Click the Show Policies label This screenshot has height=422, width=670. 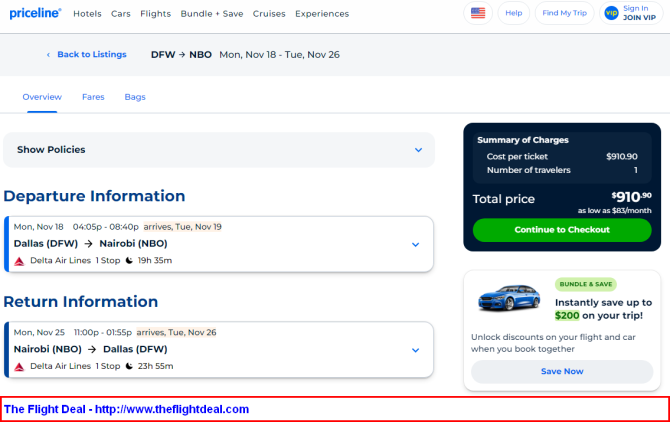click(51, 150)
